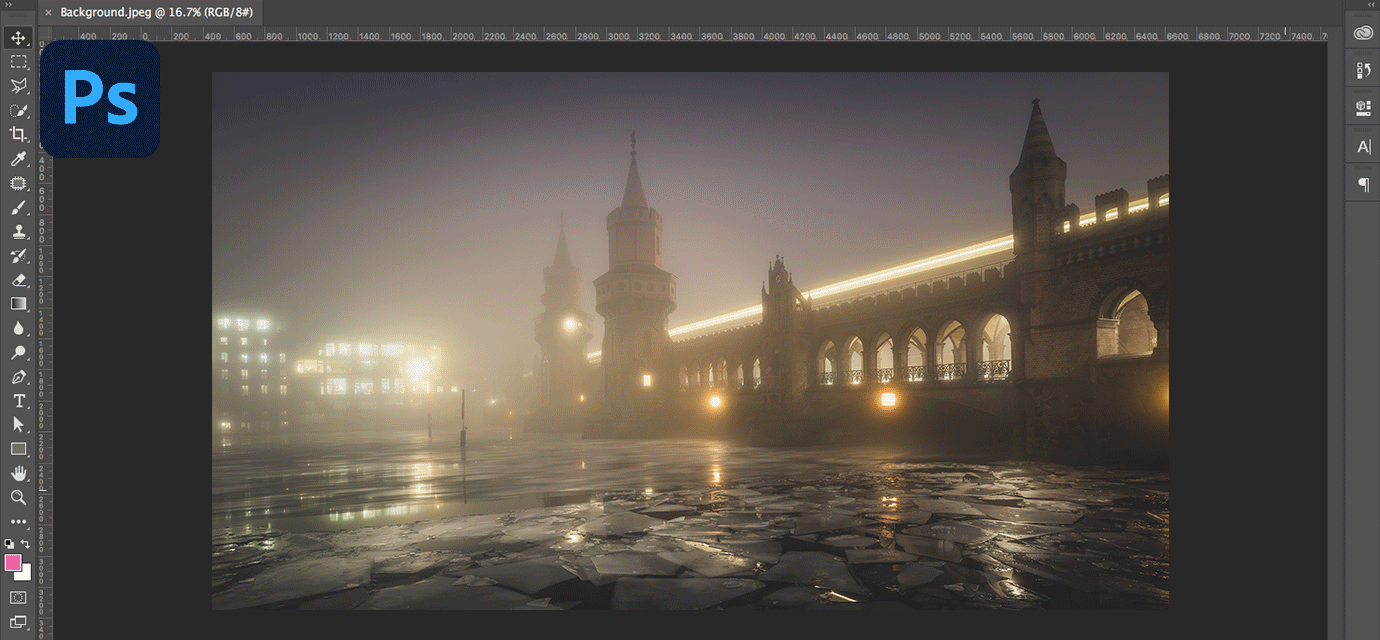1380x640 pixels.
Task: Select the Clone Stamp tool
Action: (x=18, y=231)
